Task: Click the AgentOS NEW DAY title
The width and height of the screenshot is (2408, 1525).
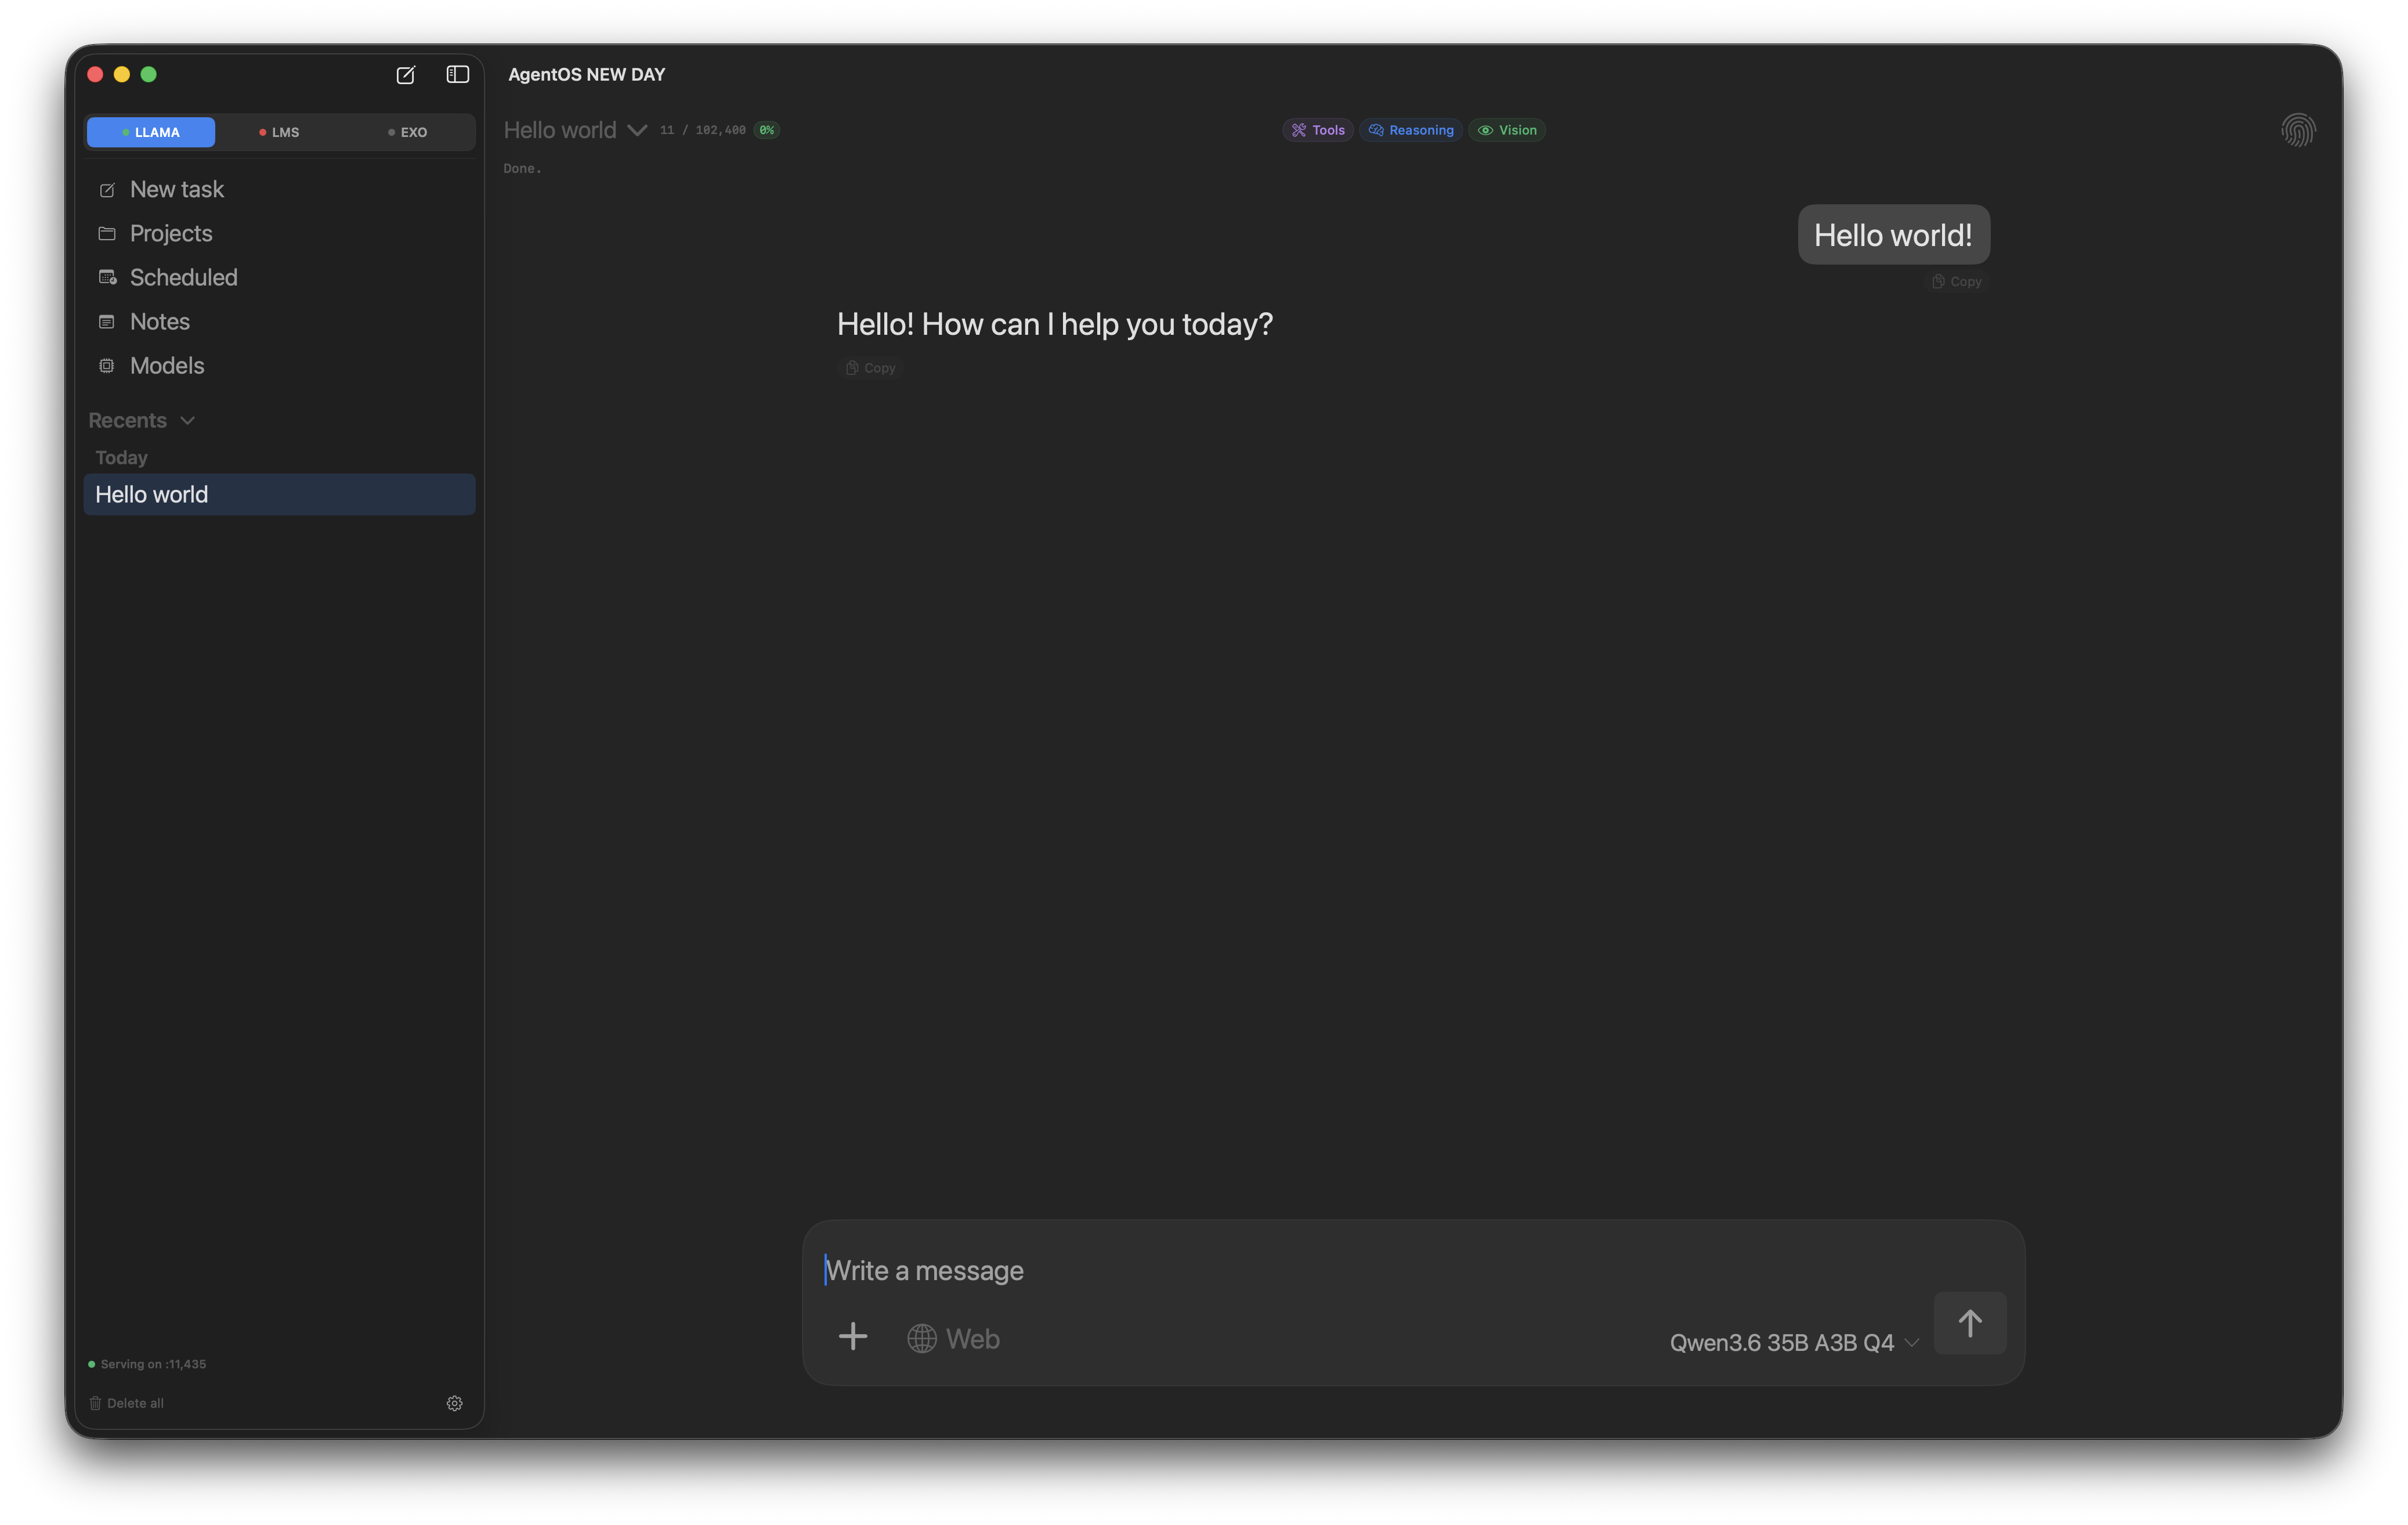Action: tap(586, 75)
